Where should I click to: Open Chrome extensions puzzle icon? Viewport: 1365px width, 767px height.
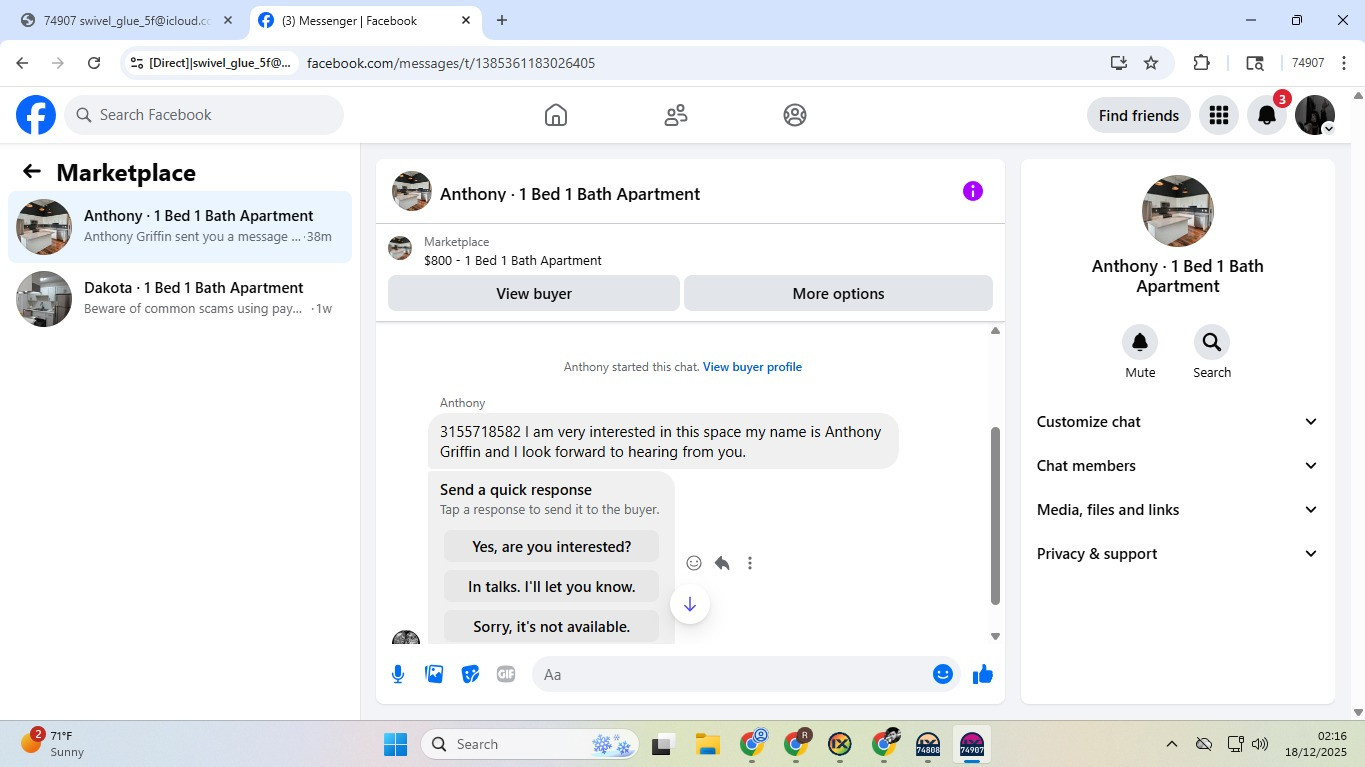click(1202, 63)
